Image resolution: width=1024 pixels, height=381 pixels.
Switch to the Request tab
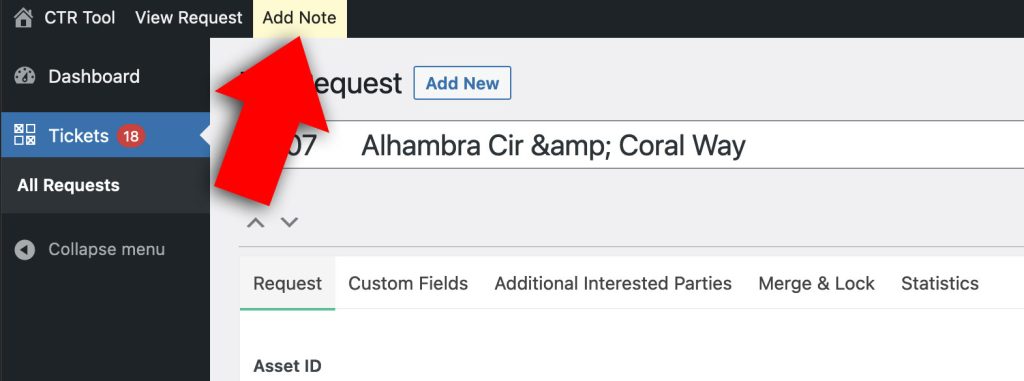click(287, 284)
